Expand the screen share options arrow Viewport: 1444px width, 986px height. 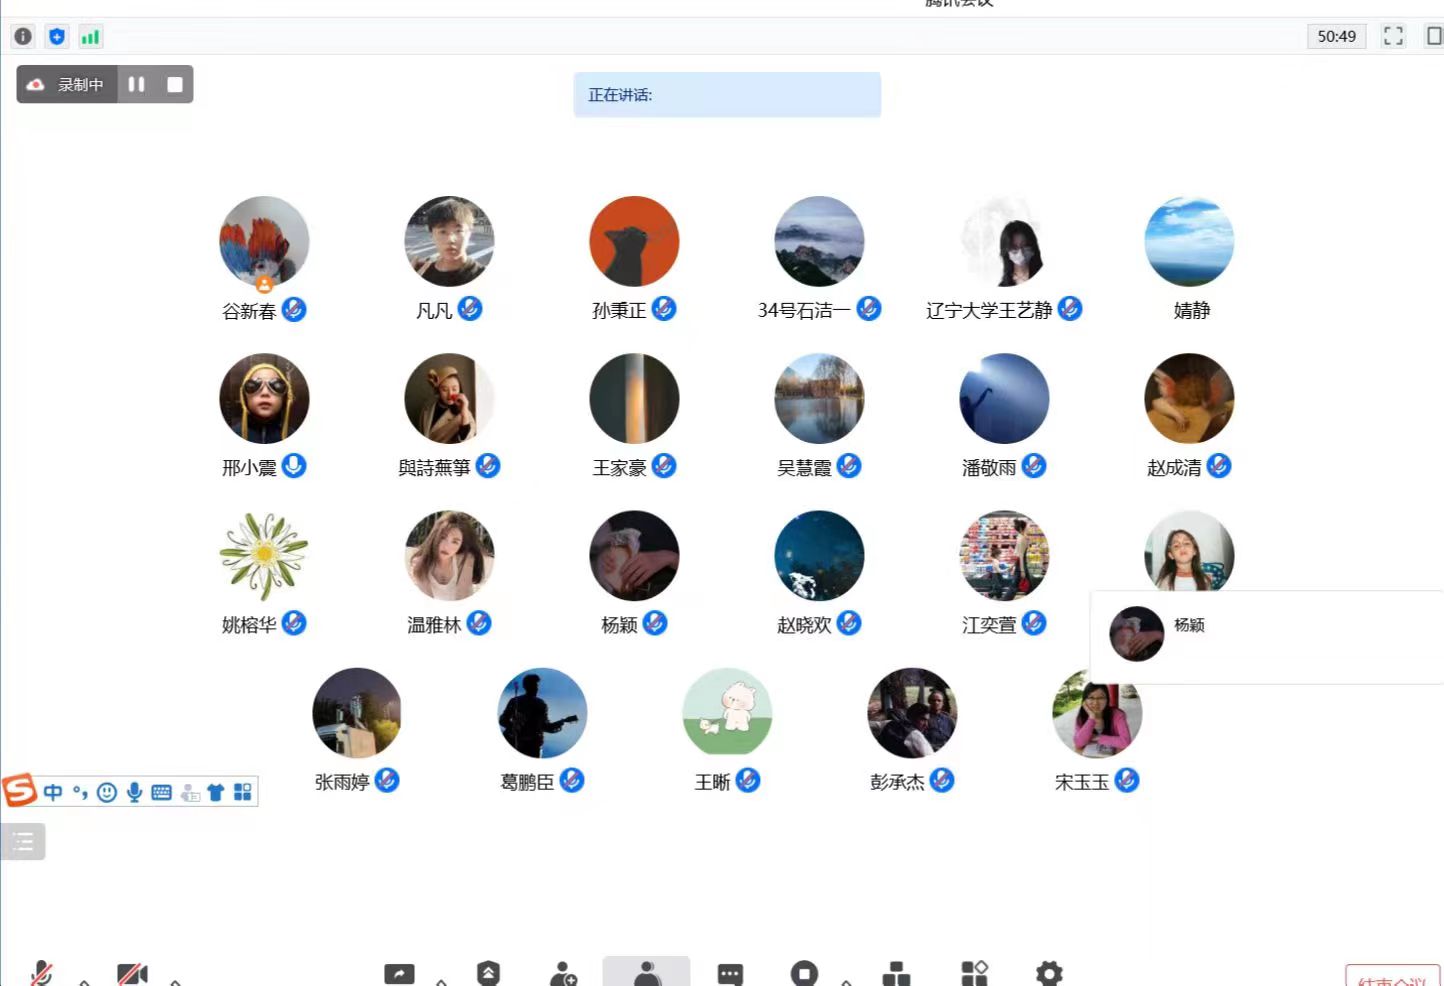coord(441,982)
